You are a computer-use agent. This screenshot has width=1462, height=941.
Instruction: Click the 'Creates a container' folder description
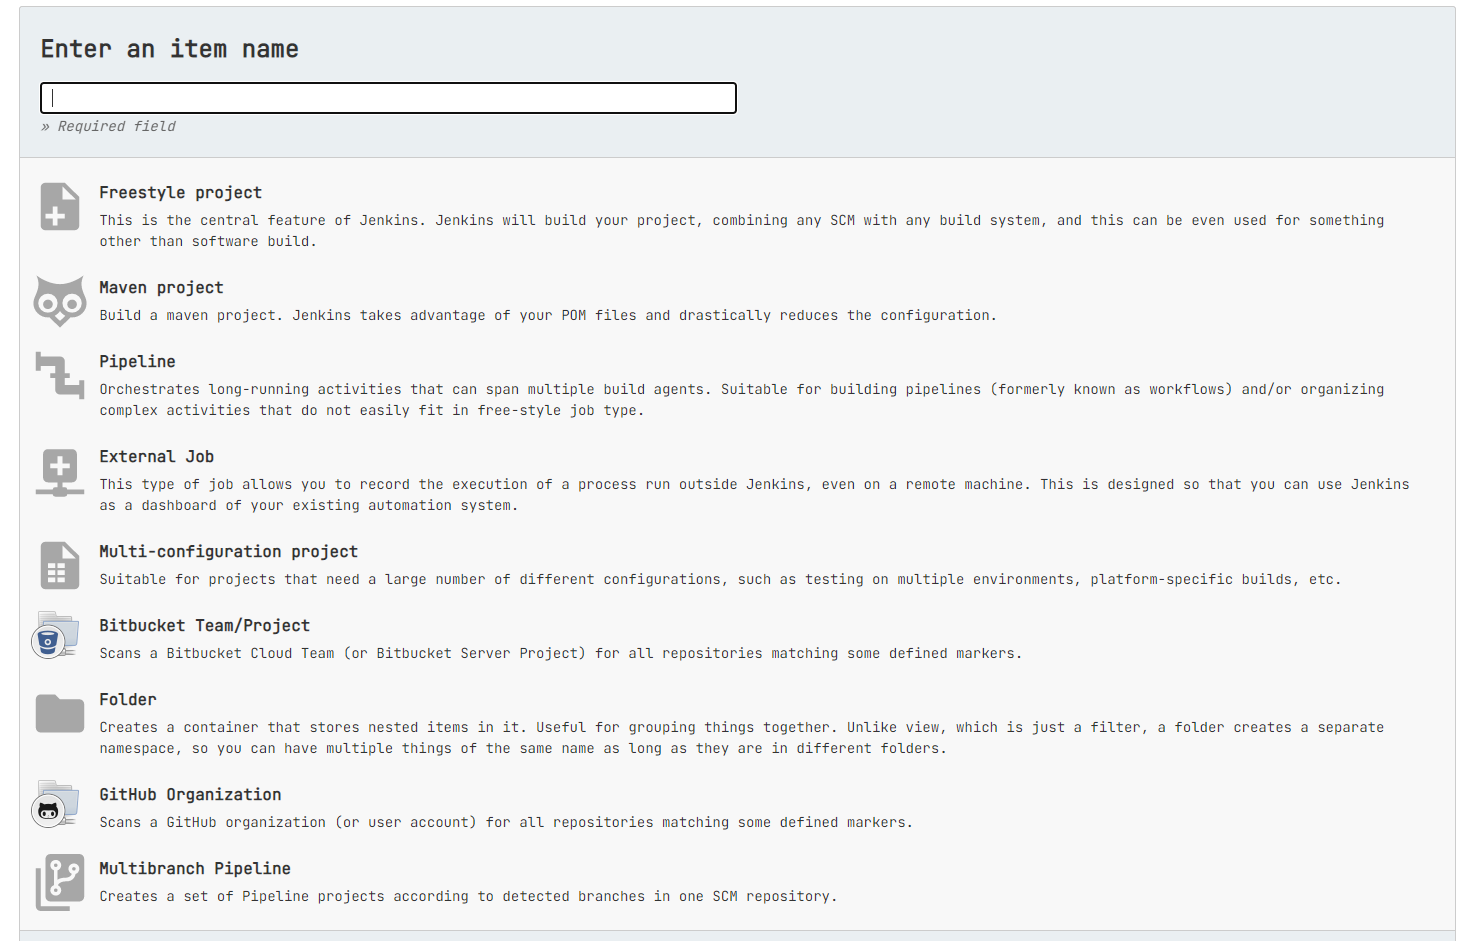pos(741,738)
